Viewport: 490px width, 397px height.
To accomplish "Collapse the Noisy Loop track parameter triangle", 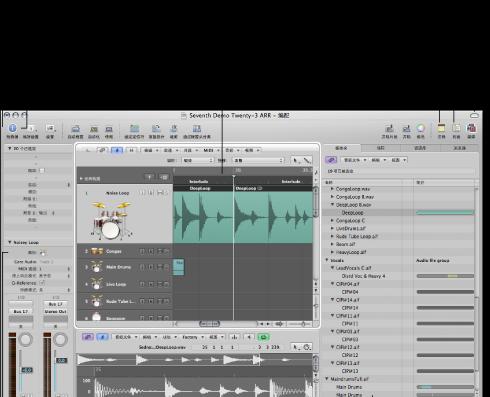I will coord(10,242).
